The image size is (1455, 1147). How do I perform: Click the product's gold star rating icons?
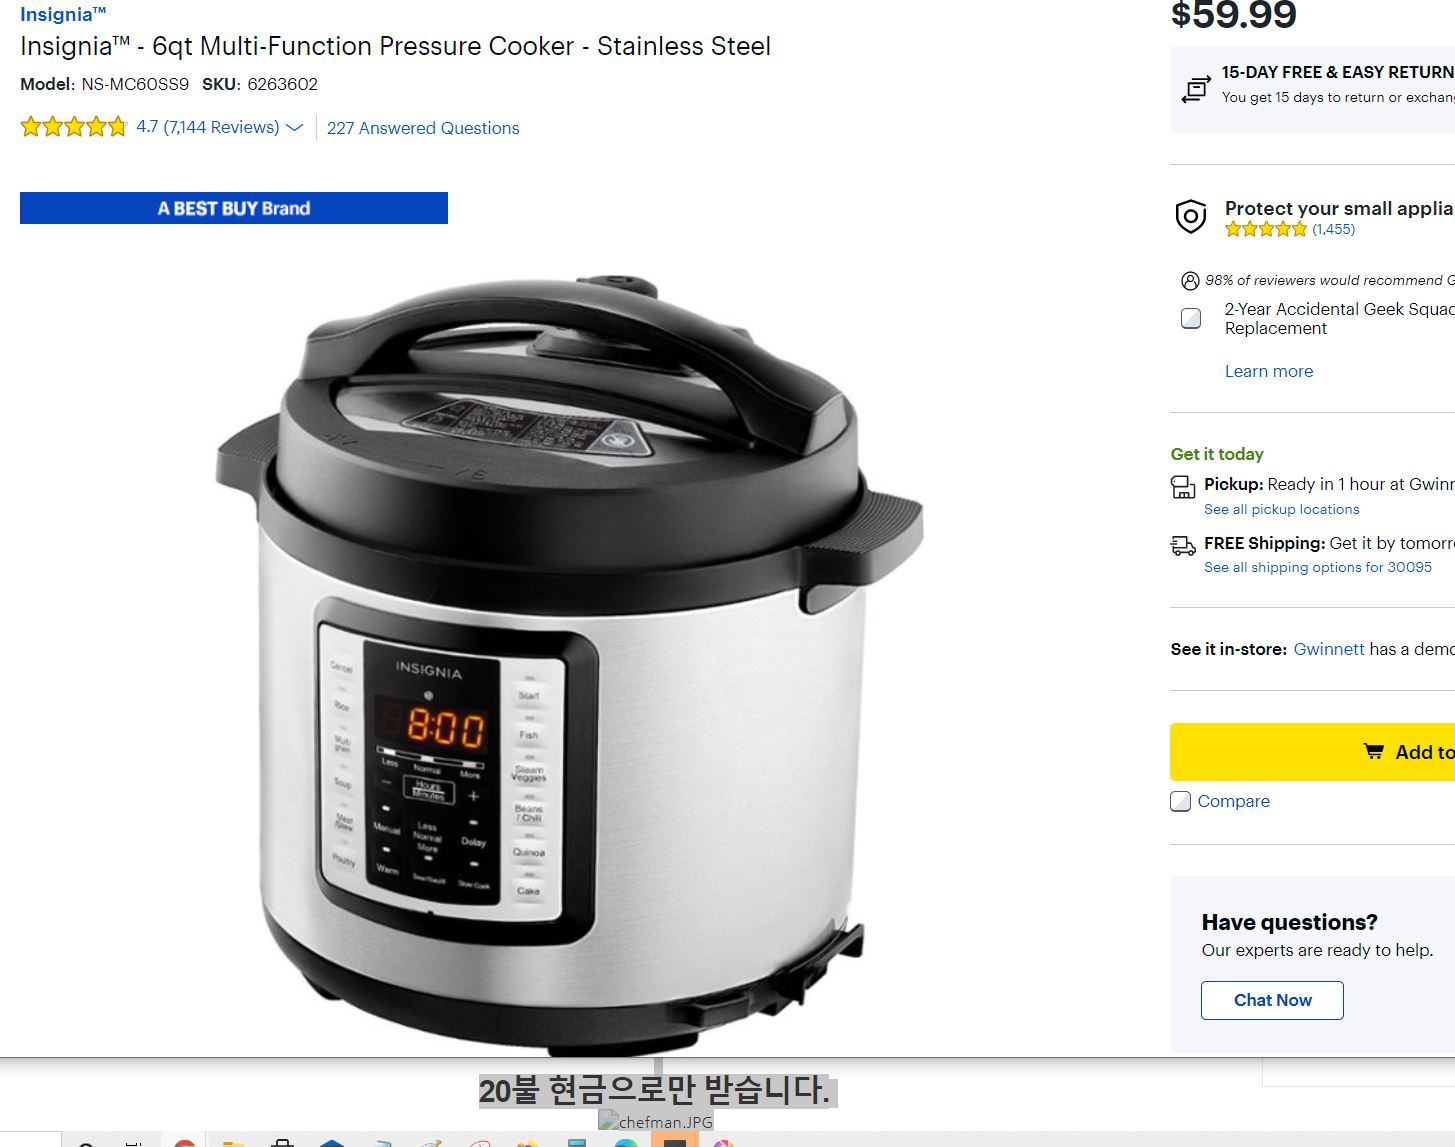(74, 127)
